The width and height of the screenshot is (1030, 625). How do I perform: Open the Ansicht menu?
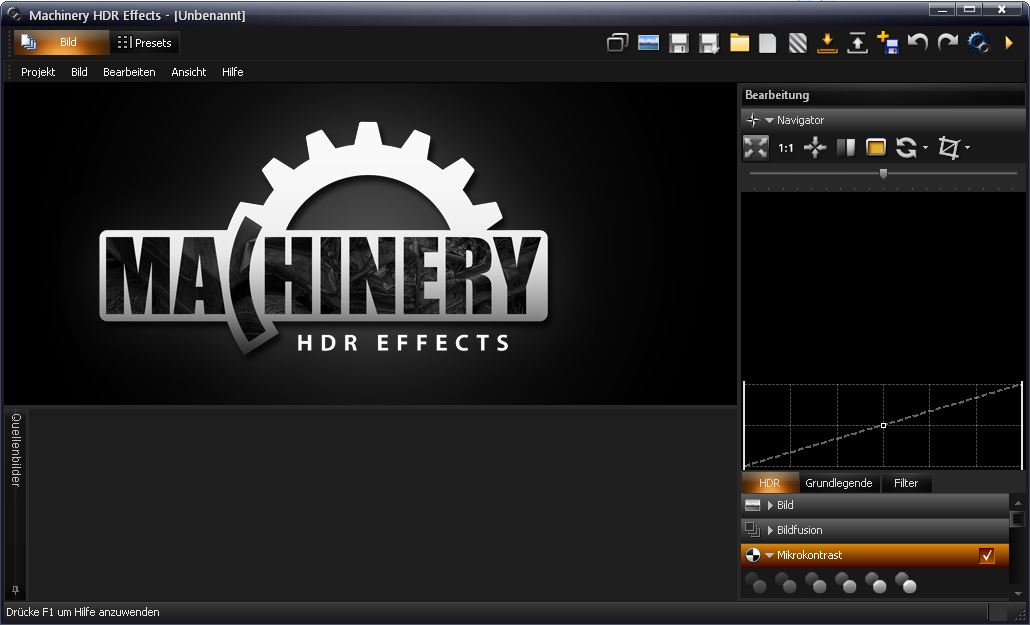(x=189, y=72)
